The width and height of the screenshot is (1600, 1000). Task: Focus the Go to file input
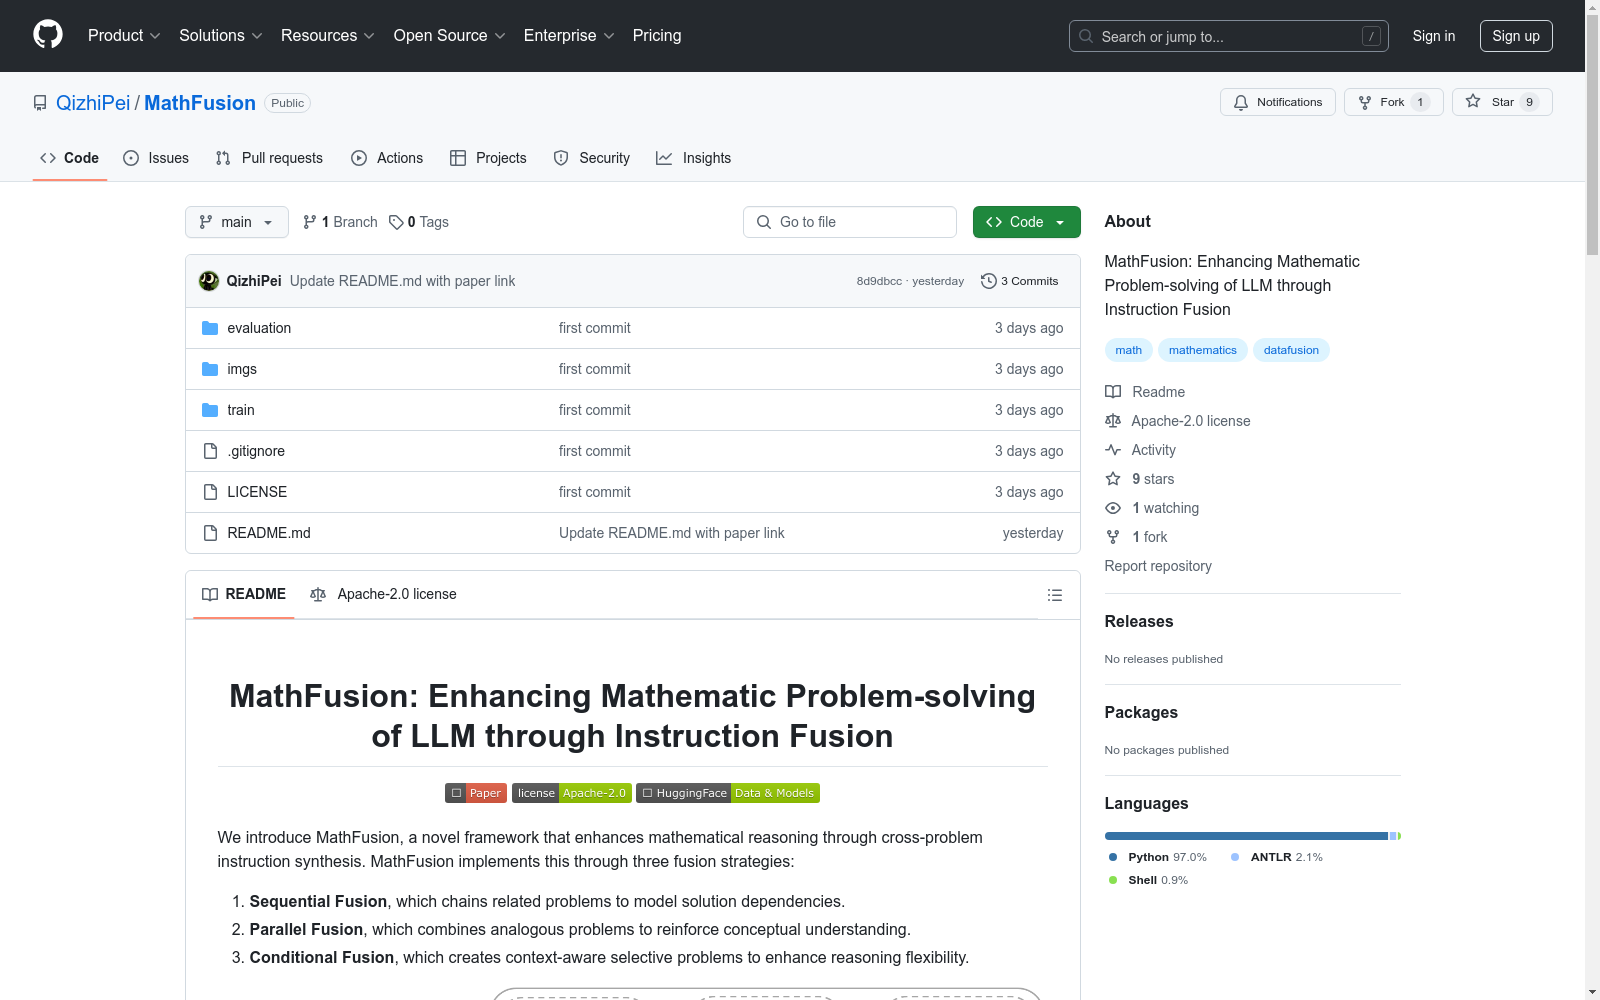coord(850,222)
